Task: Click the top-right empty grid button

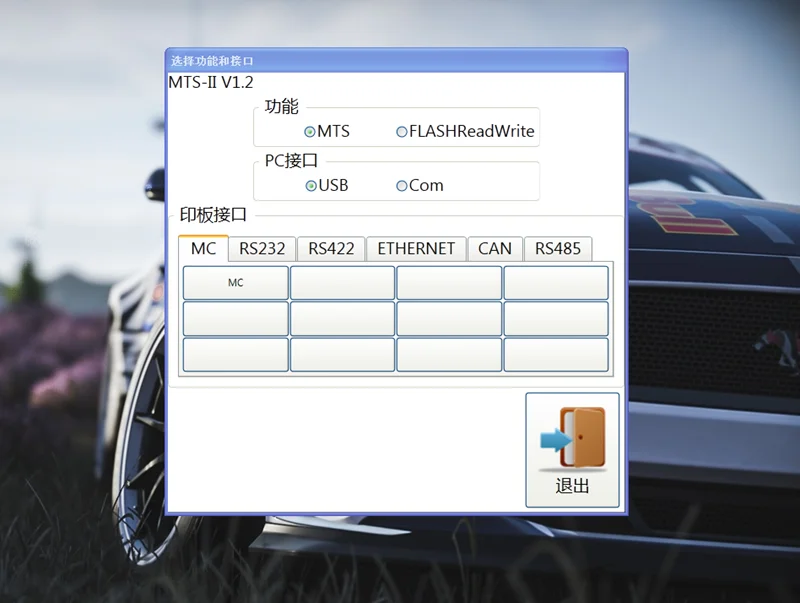Action: [x=556, y=283]
